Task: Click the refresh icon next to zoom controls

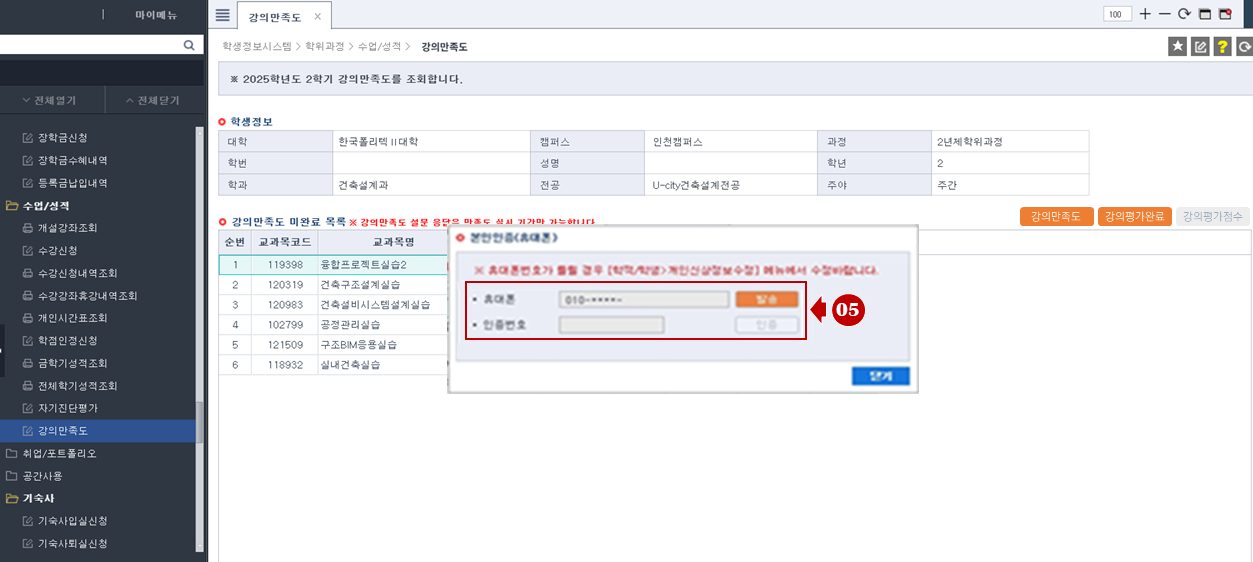Action: coord(1184,14)
